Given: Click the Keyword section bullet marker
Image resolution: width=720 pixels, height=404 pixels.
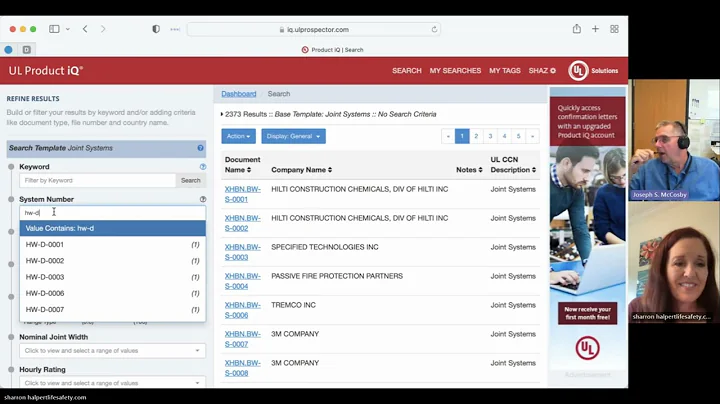Looking at the screenshot, I should click(11, 167).
